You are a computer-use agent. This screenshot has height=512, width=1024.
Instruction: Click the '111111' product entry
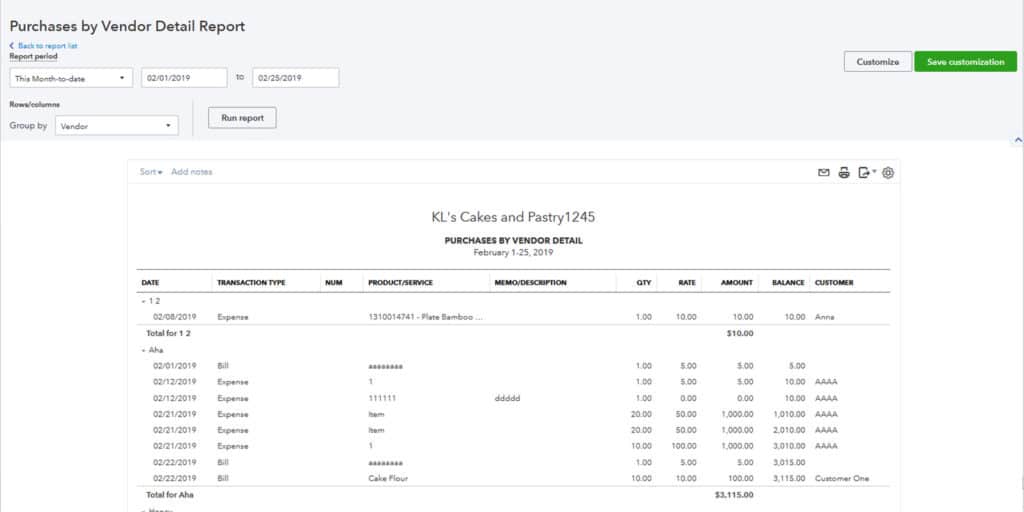(x=382, y=398)
